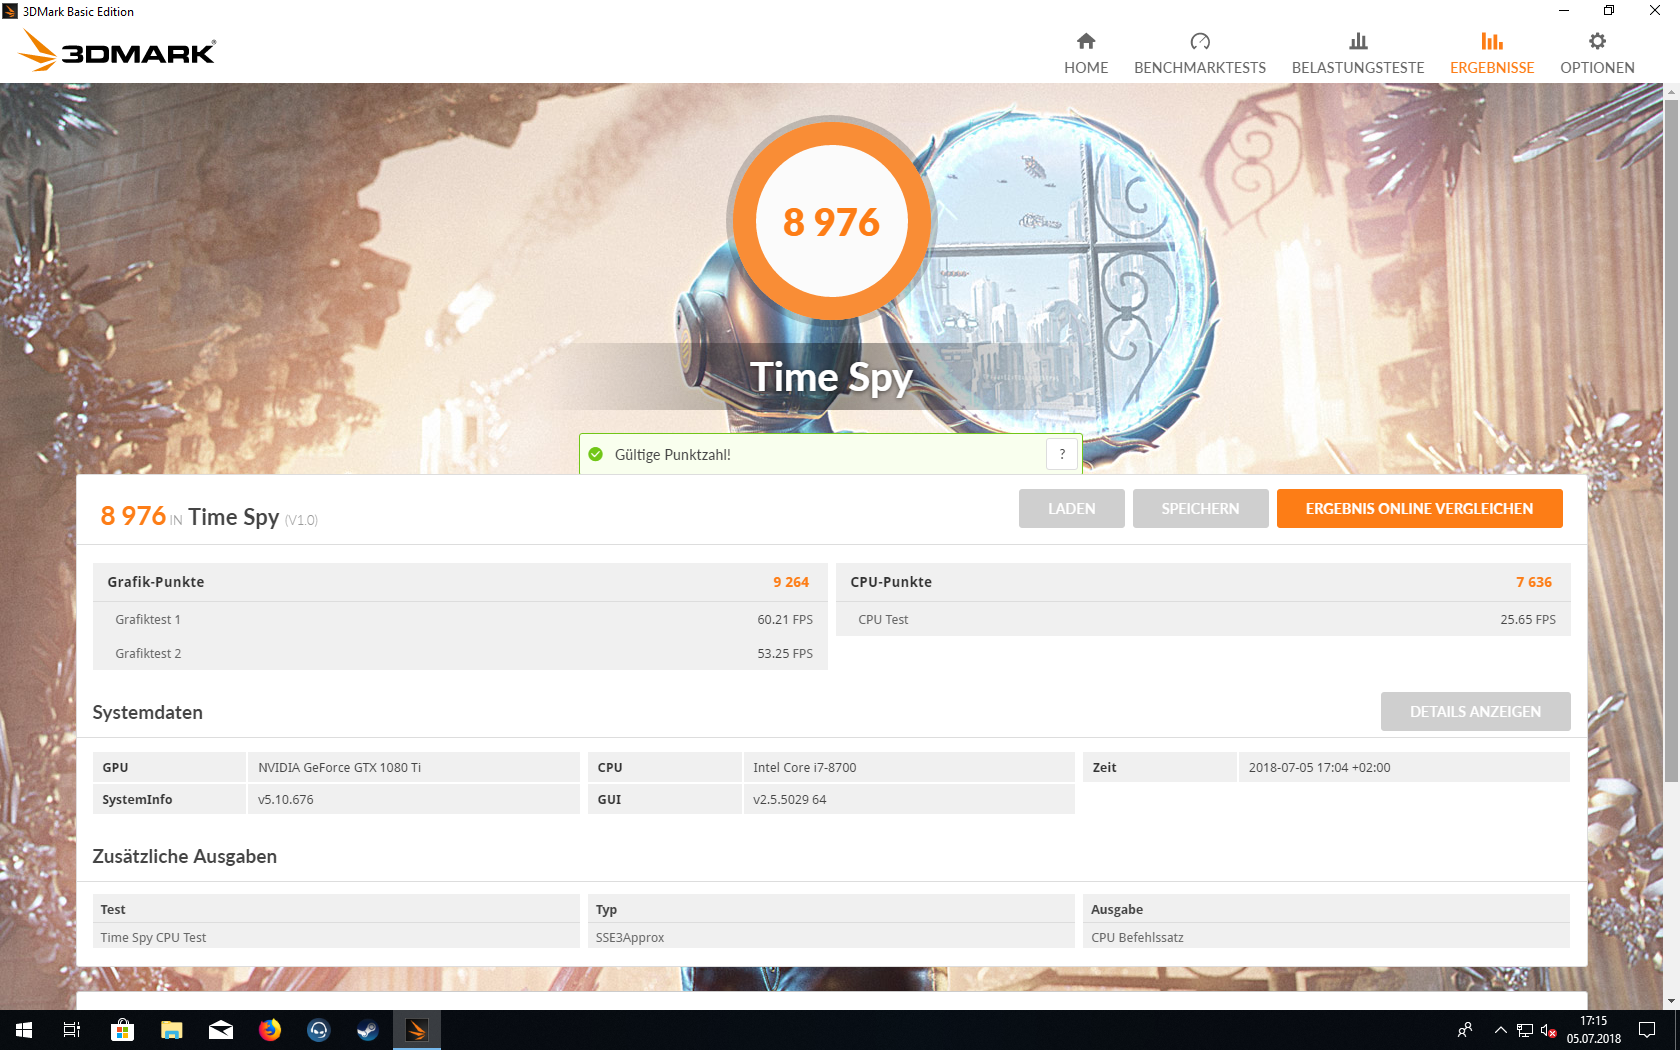Open the HOME tab

pyautogui.click(x=1086, y=54)
